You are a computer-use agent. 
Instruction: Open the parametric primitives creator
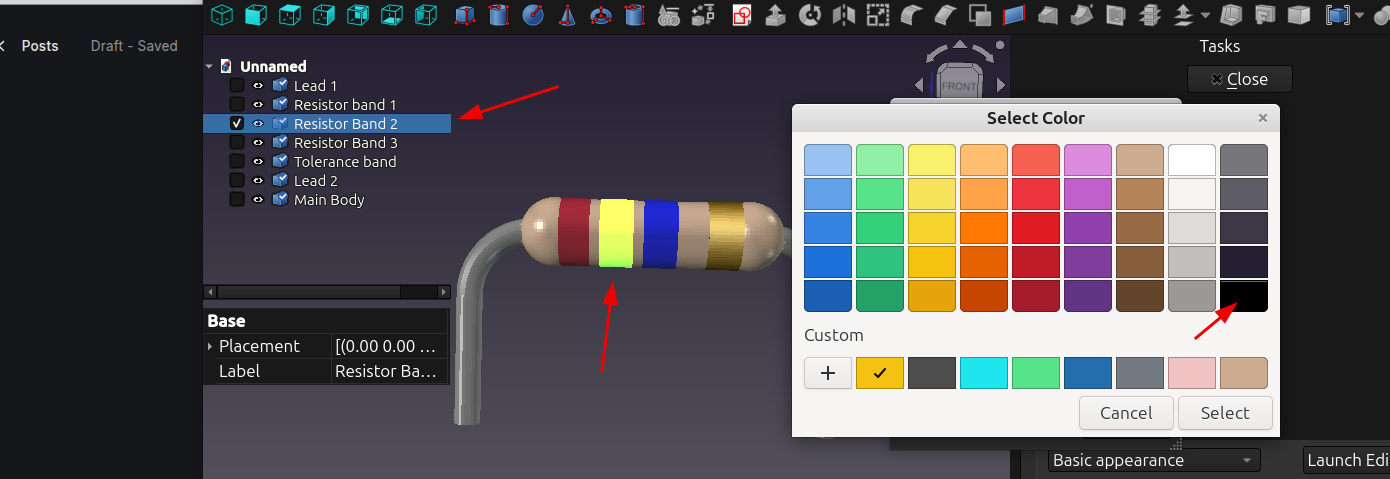(669, 15)
